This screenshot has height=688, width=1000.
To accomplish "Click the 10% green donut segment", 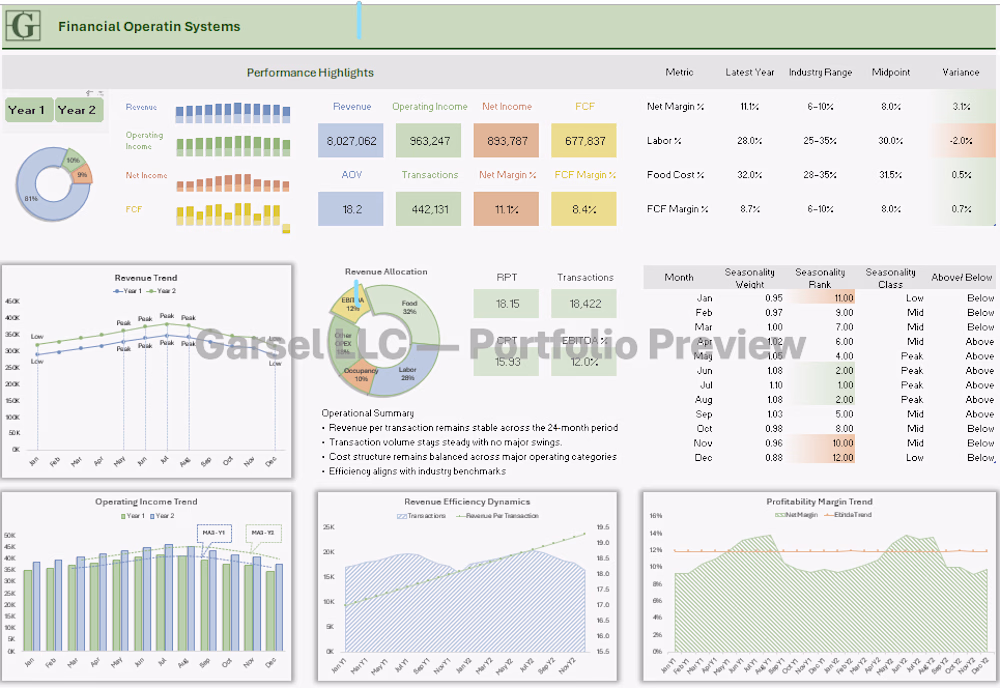I will (73, 160).
